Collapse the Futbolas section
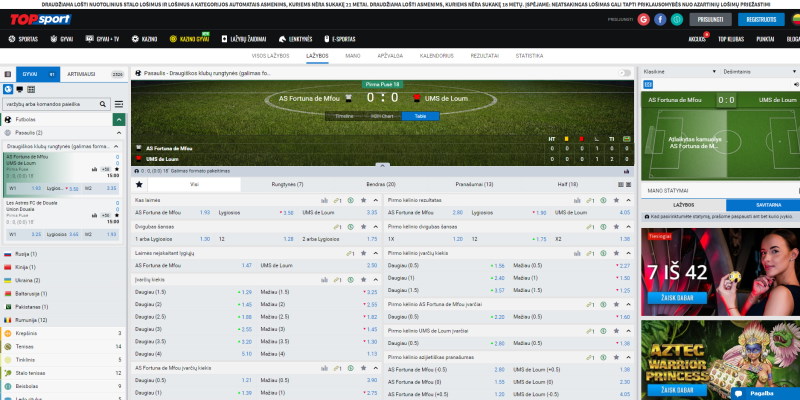Image resolution: width=800 pixels, height=400 pixels. point(119,119)
